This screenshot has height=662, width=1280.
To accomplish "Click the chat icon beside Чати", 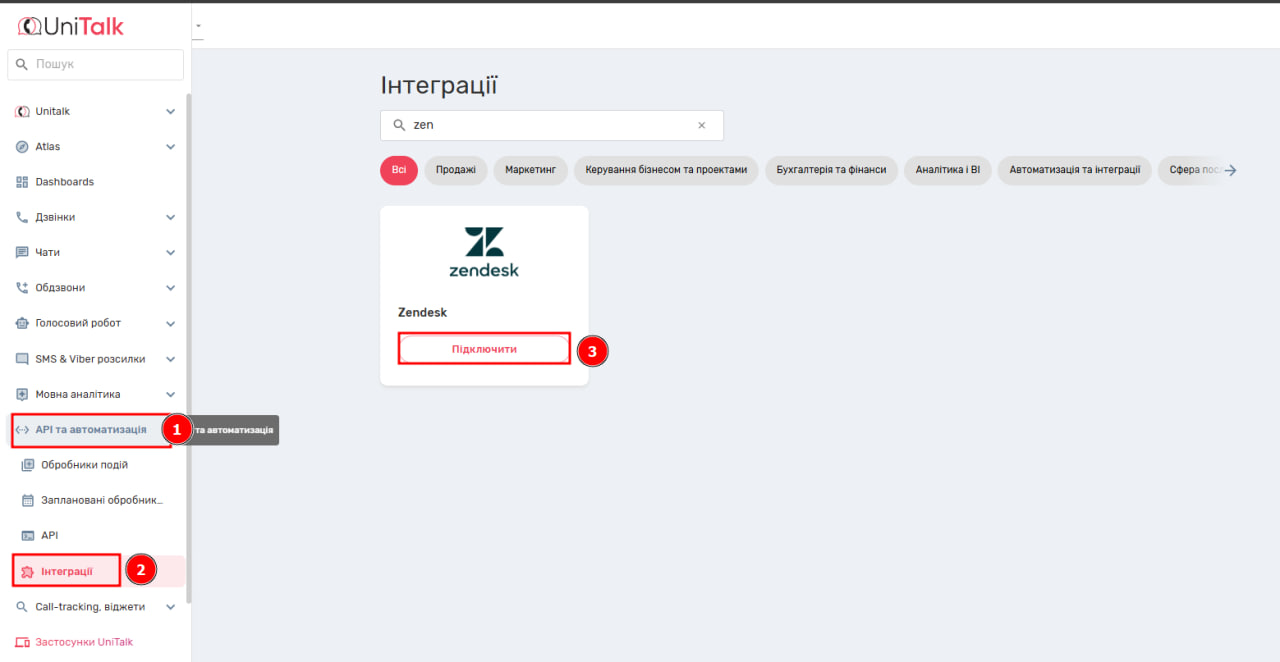I will pos(22,253).
